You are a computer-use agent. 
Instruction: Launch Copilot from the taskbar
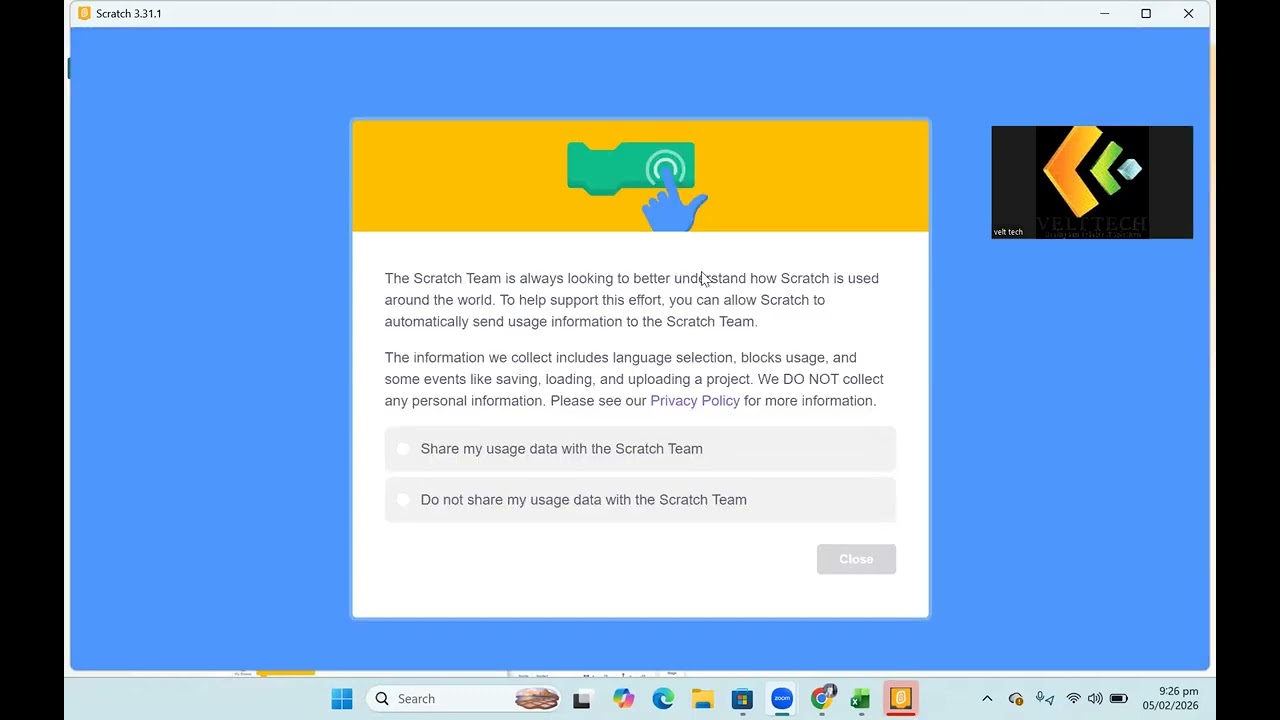point(624,699)
